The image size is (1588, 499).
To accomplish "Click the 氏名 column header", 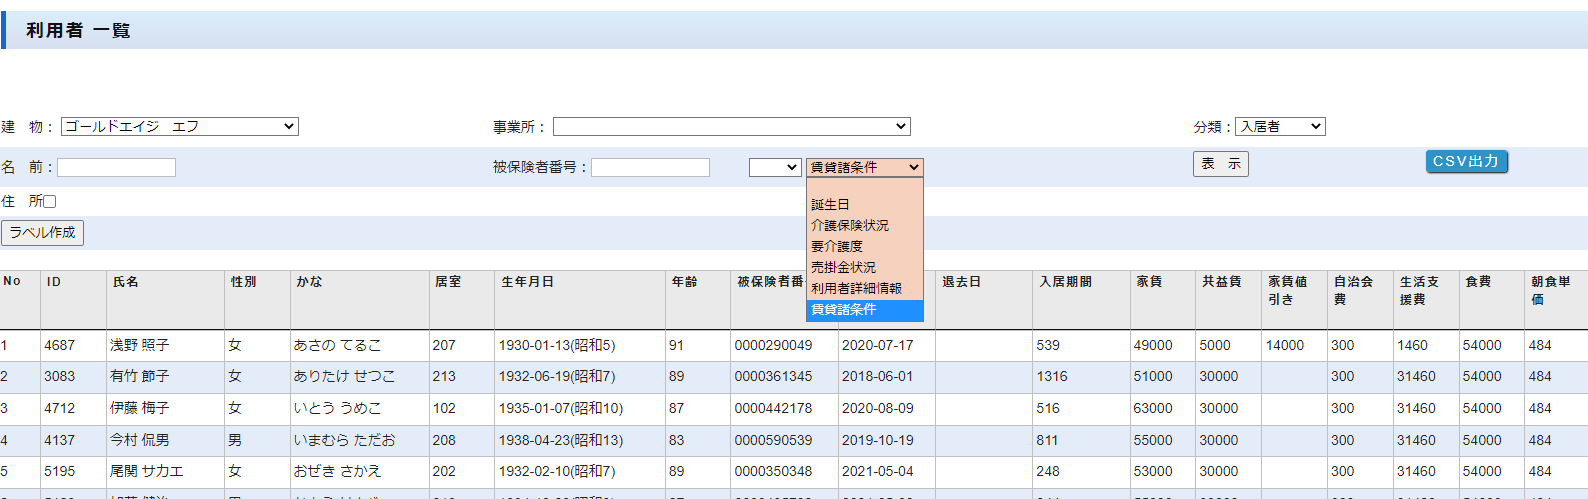I will [x=126, y=282].
